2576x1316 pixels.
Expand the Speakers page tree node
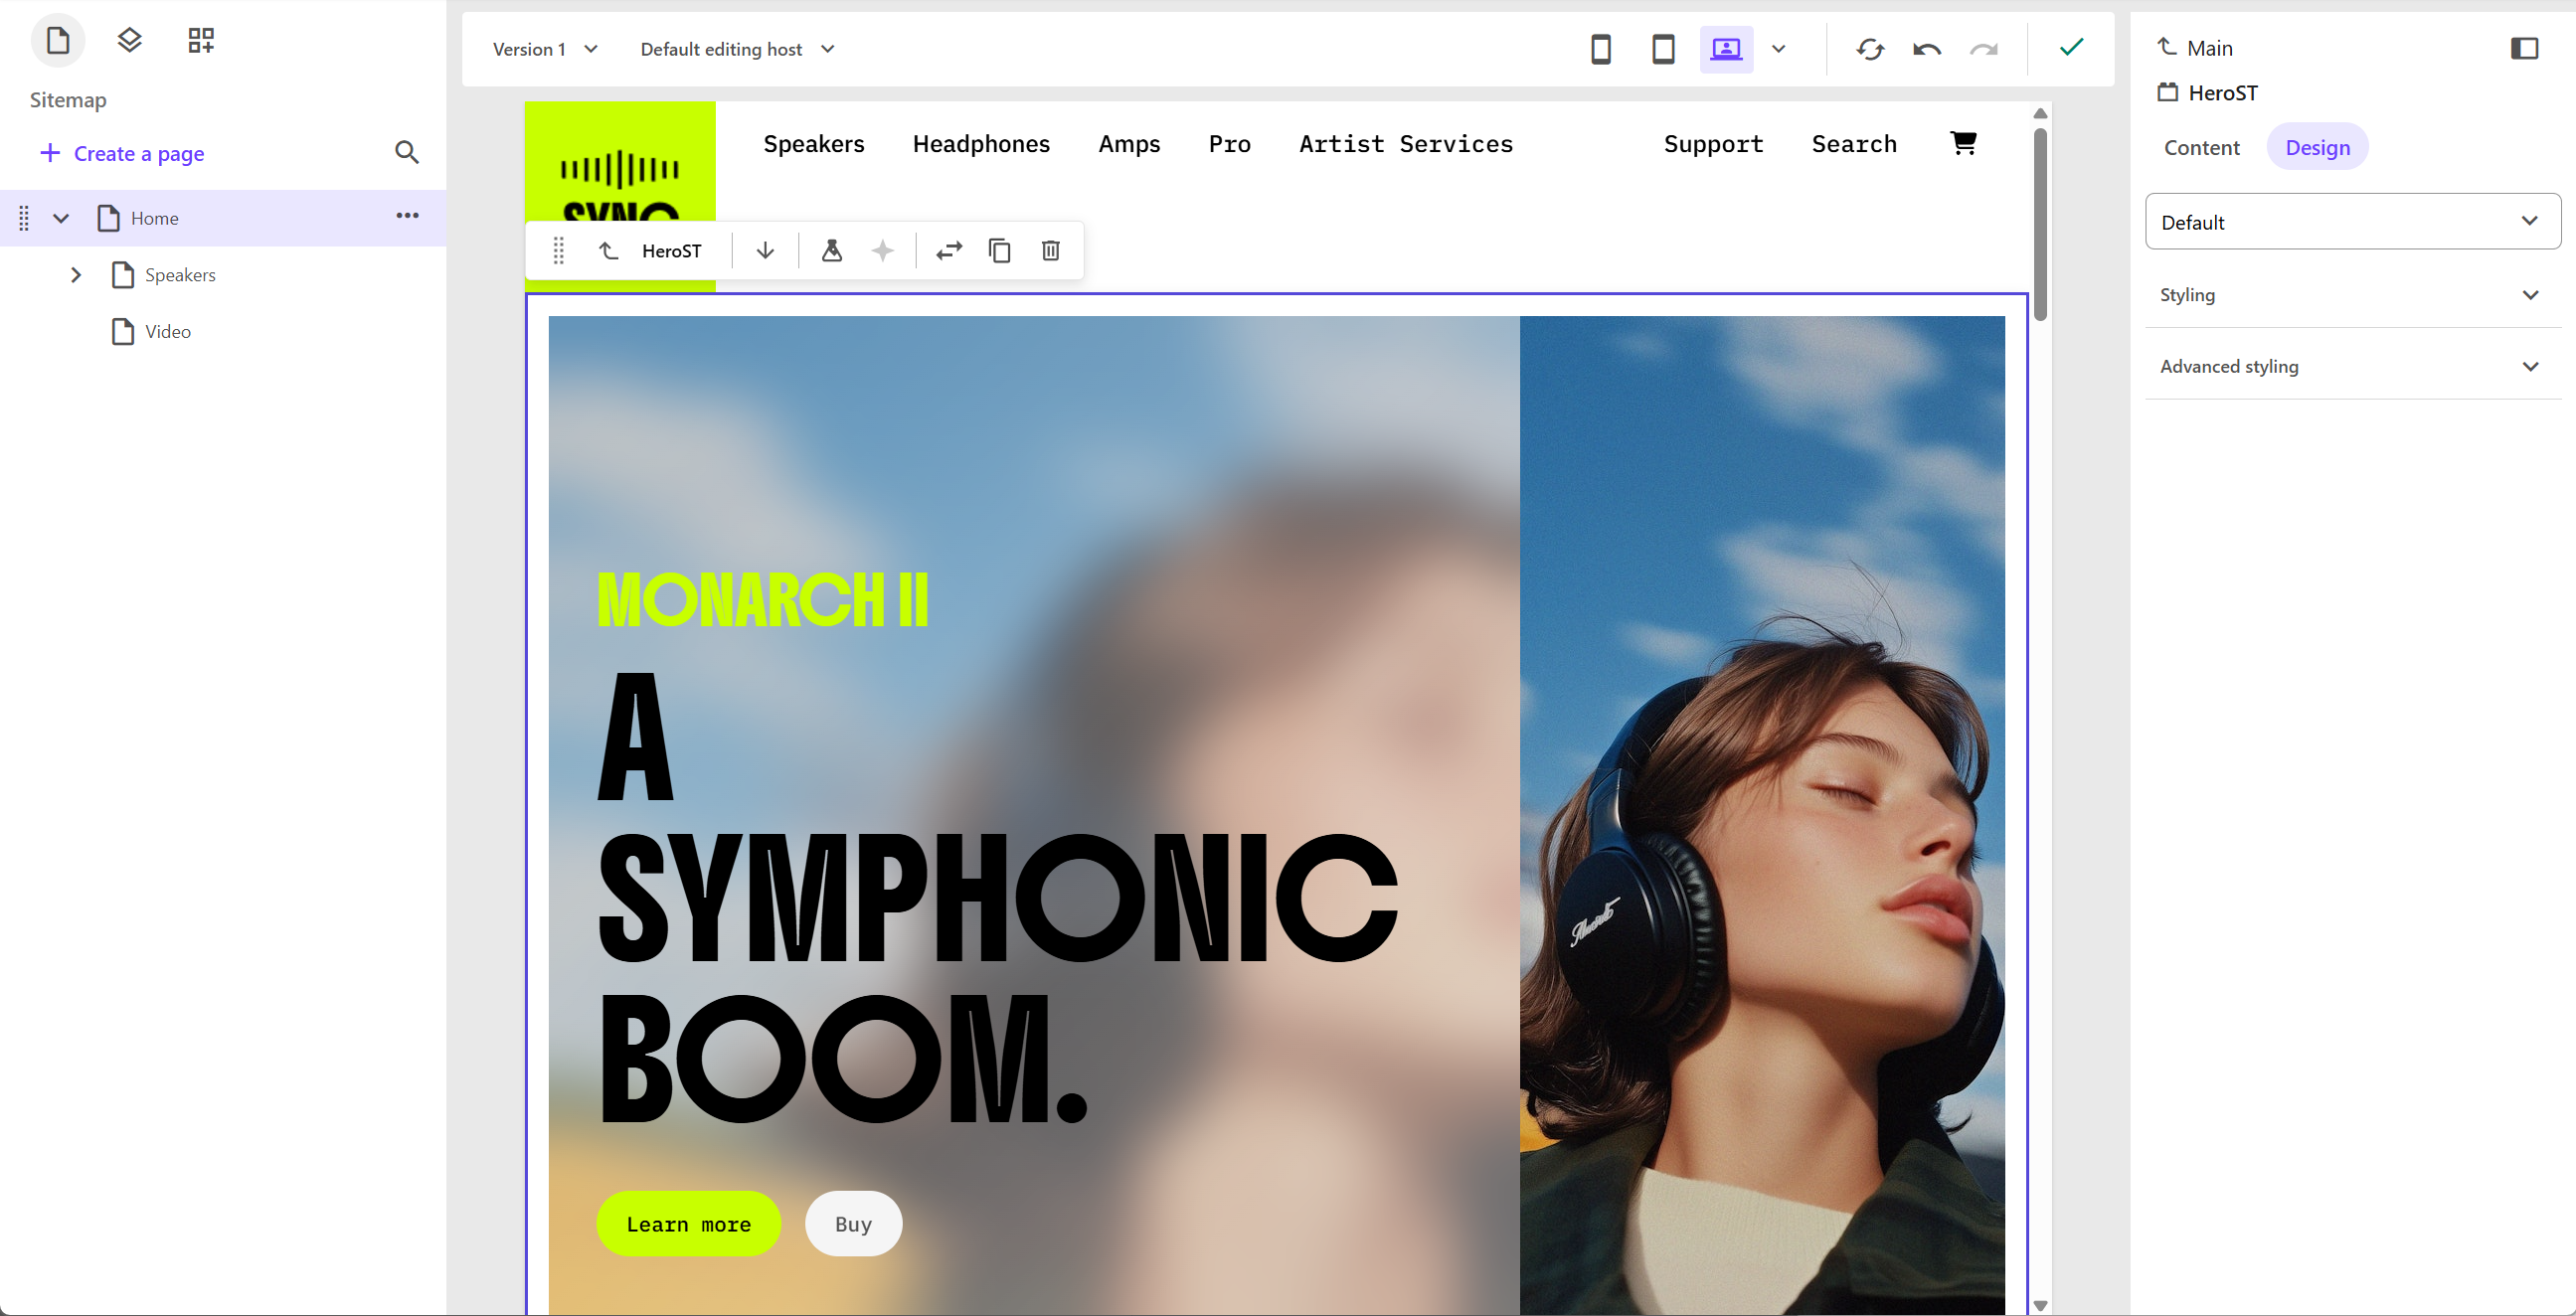[x=76, y=274]
